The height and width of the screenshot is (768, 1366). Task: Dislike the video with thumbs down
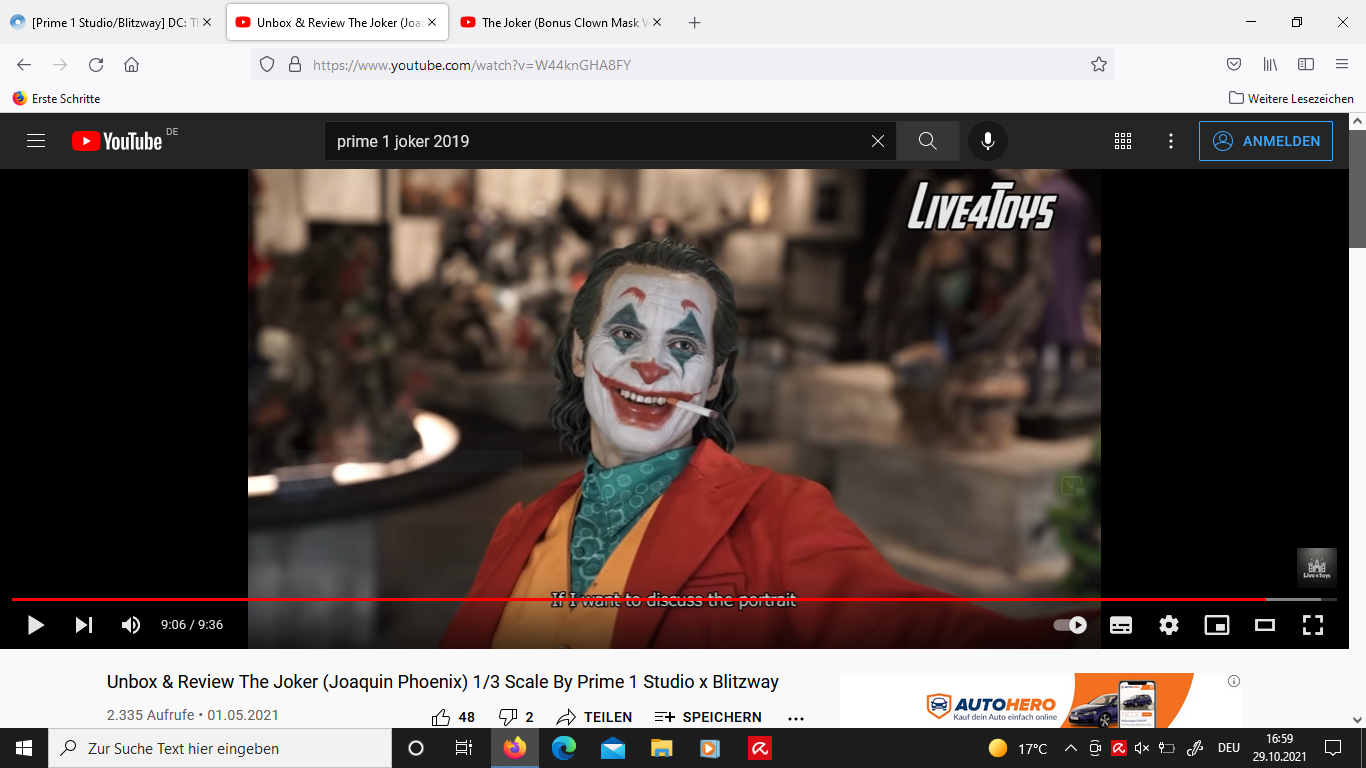coord(516,717)
